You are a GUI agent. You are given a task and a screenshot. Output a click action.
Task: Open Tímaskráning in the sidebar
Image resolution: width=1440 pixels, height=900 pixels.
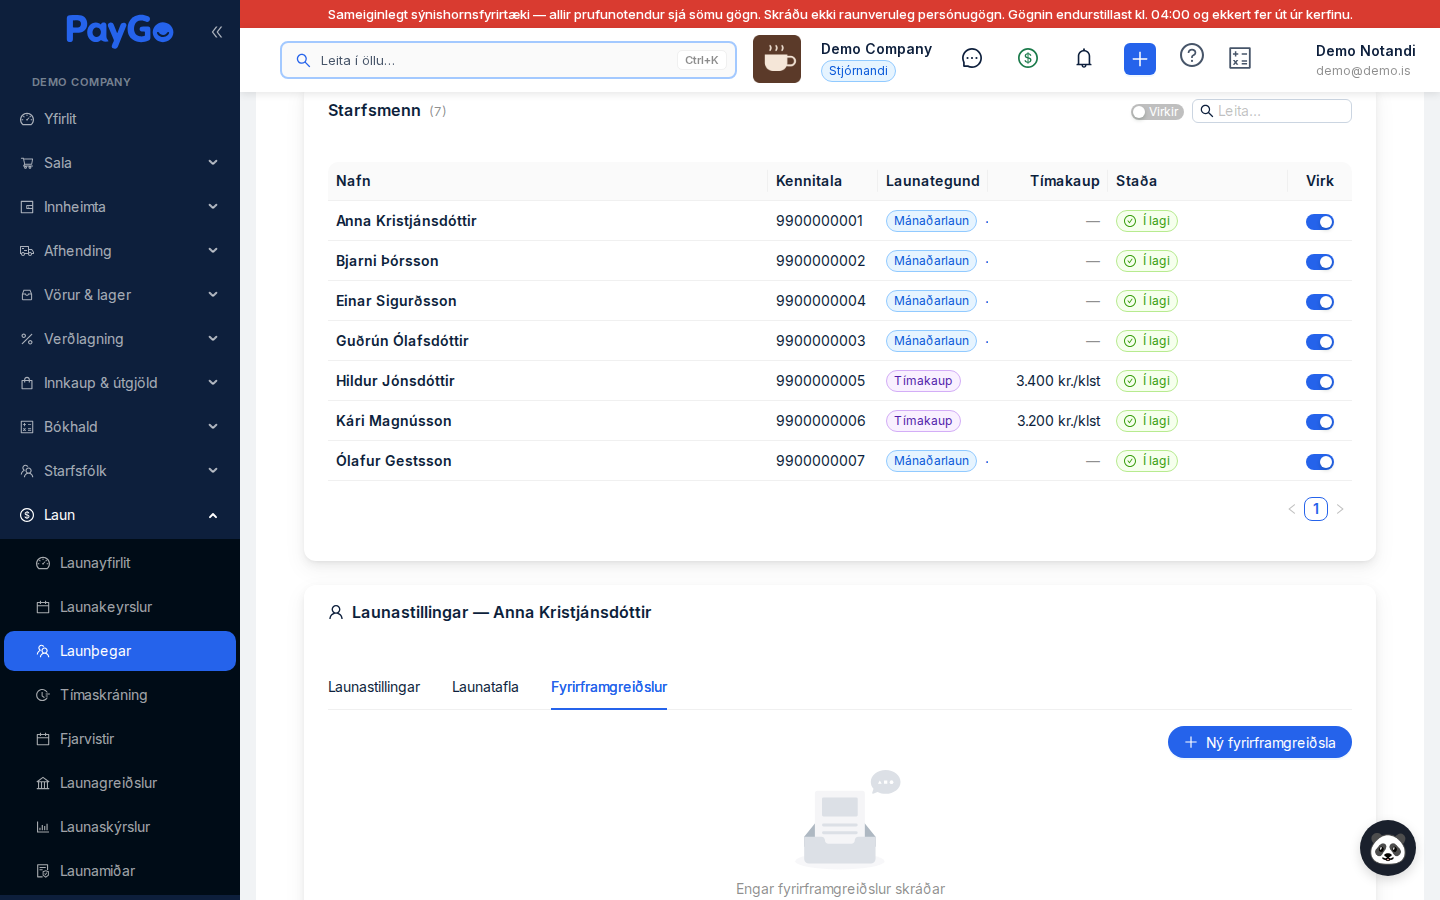click(120, 695)
